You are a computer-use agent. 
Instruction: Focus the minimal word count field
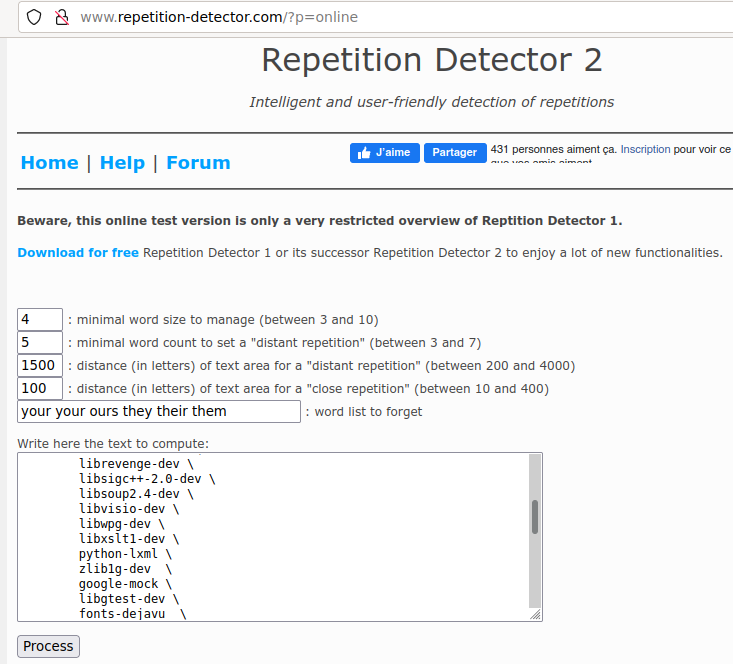(40, 342)
